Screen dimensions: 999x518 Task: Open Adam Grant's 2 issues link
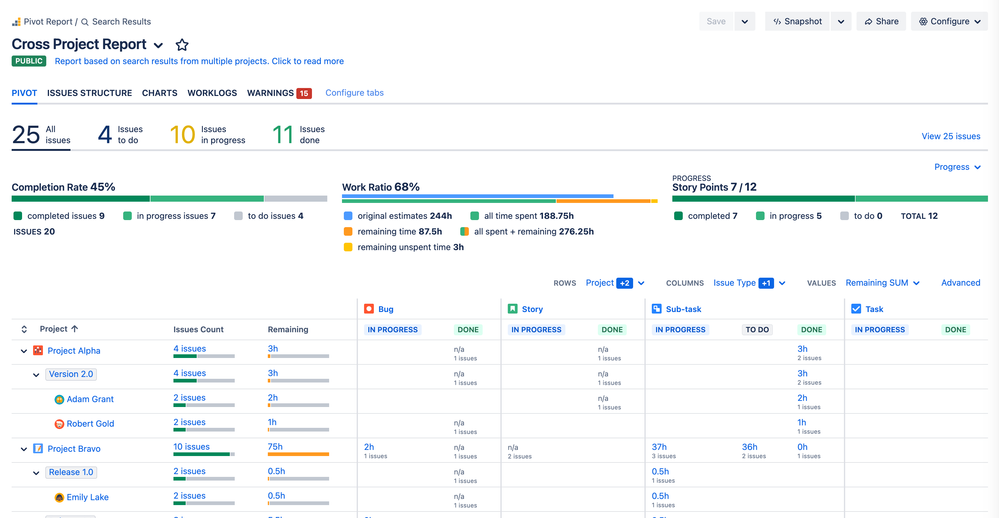[189, 398]
